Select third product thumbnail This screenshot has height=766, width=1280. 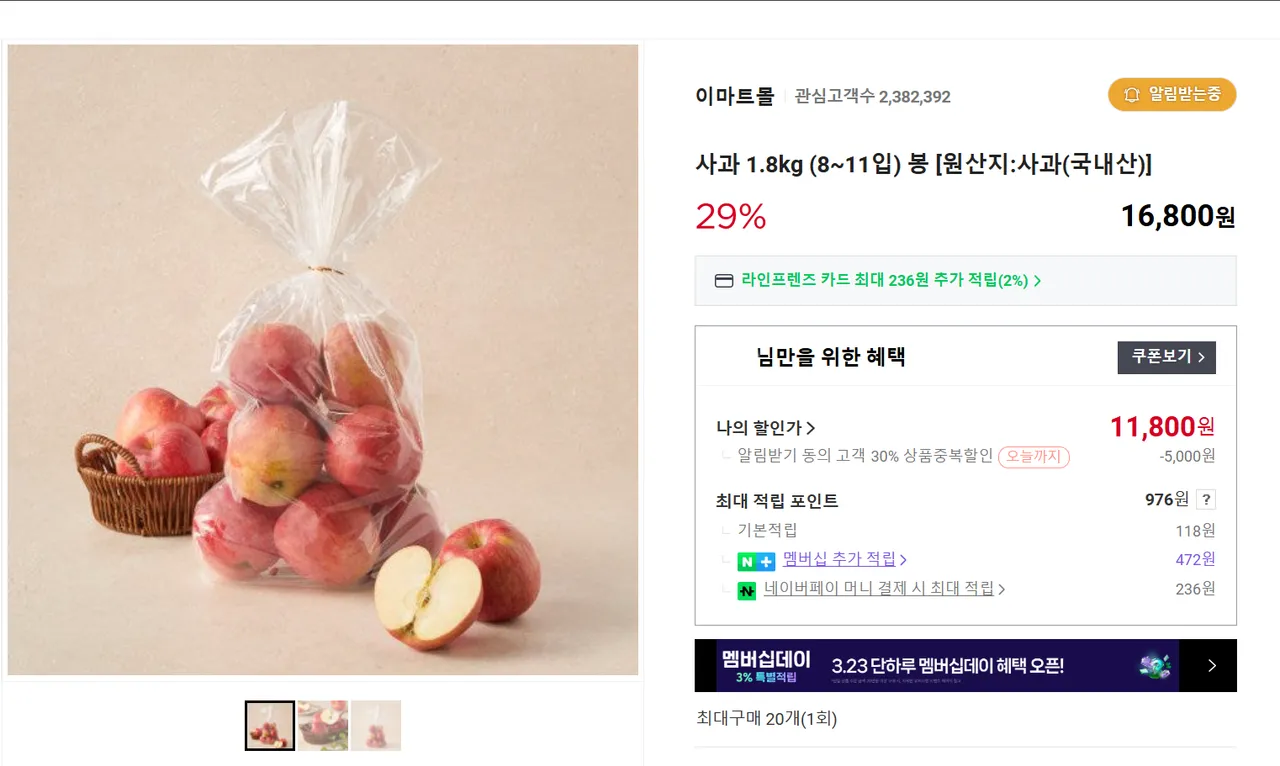tap(376, 726)
